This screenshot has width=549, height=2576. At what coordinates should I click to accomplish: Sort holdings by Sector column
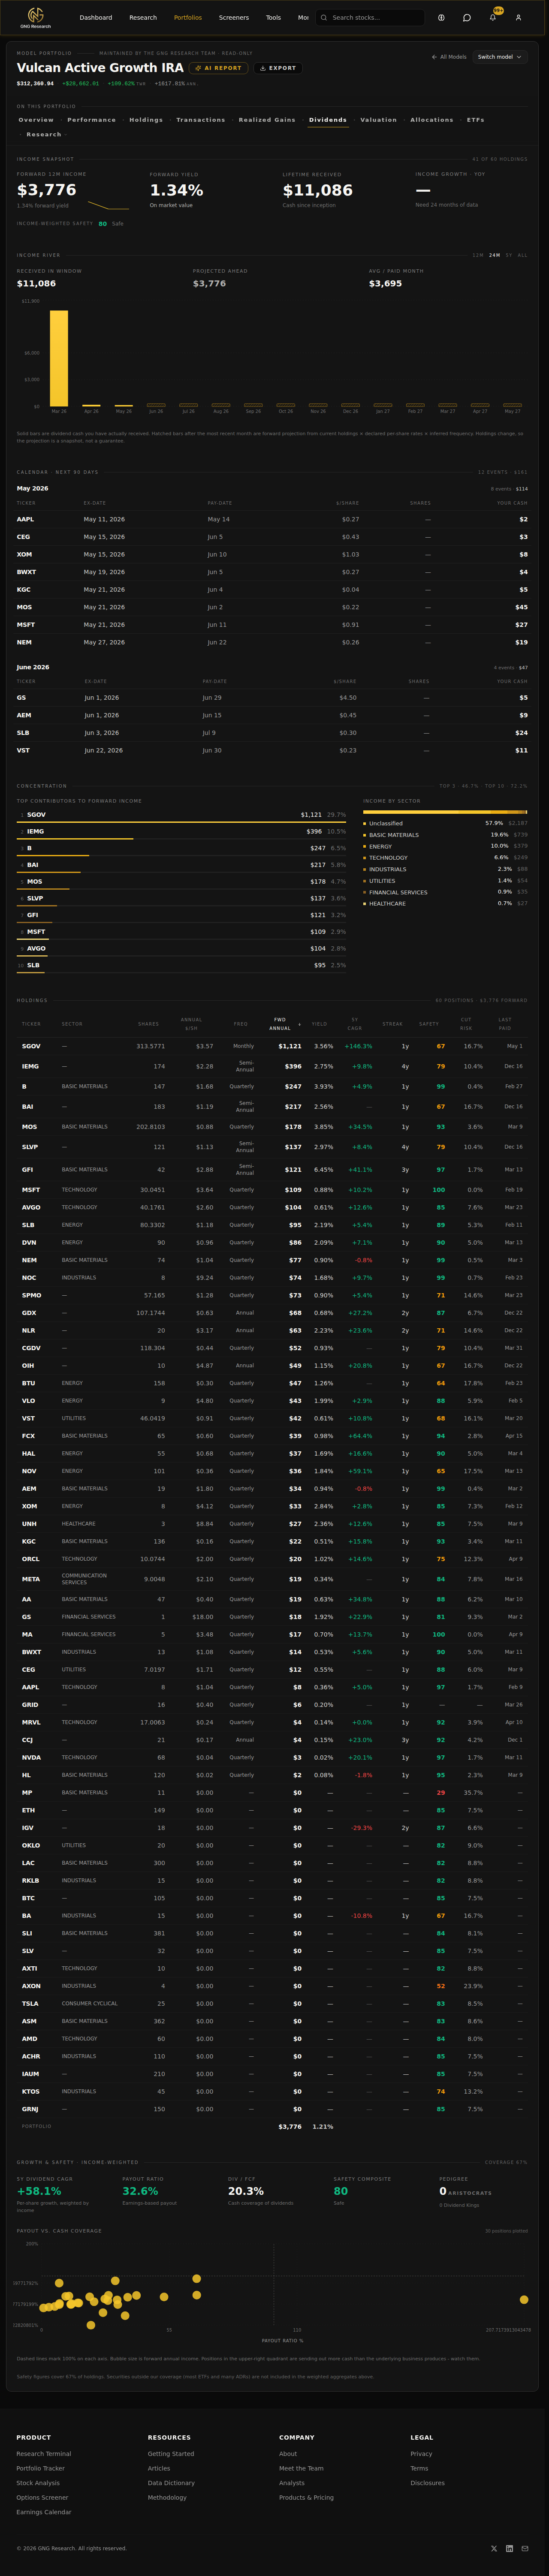coord(72,1024)
